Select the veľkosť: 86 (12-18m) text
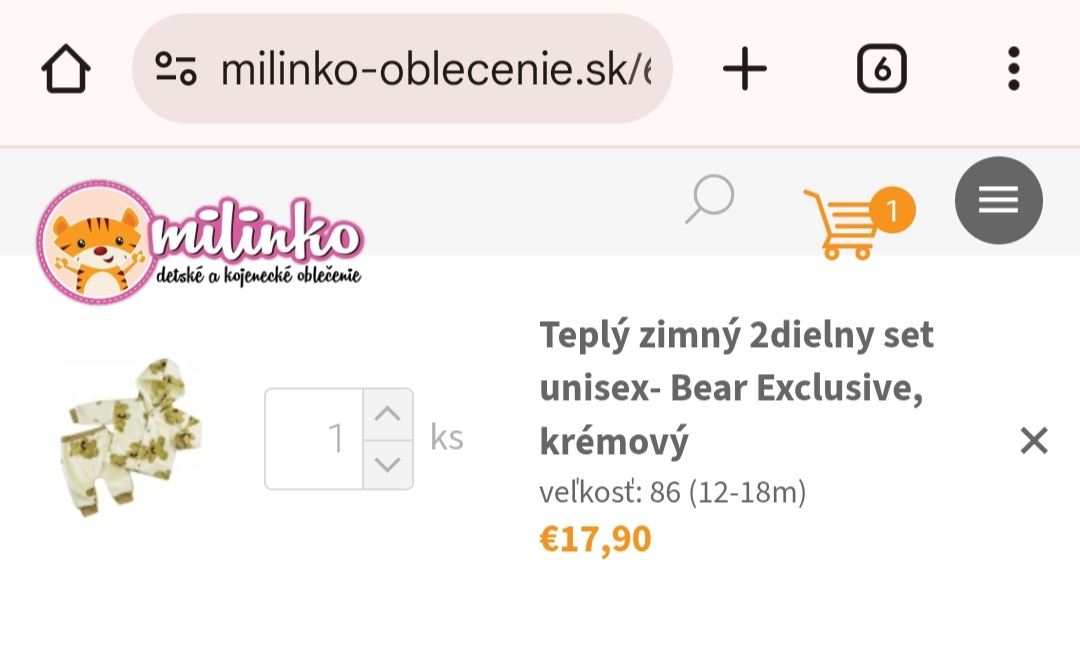Image resolution: width=1080 pixels, height=650 pixels. coord(672,492)
